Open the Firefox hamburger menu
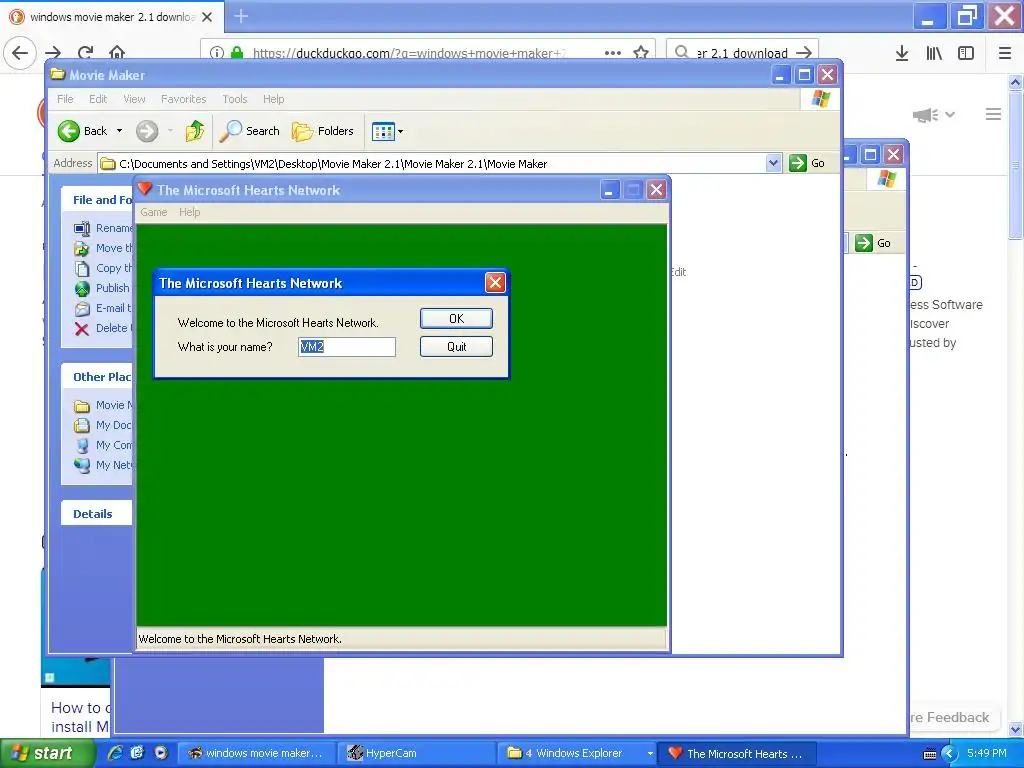 (1005, 53)
